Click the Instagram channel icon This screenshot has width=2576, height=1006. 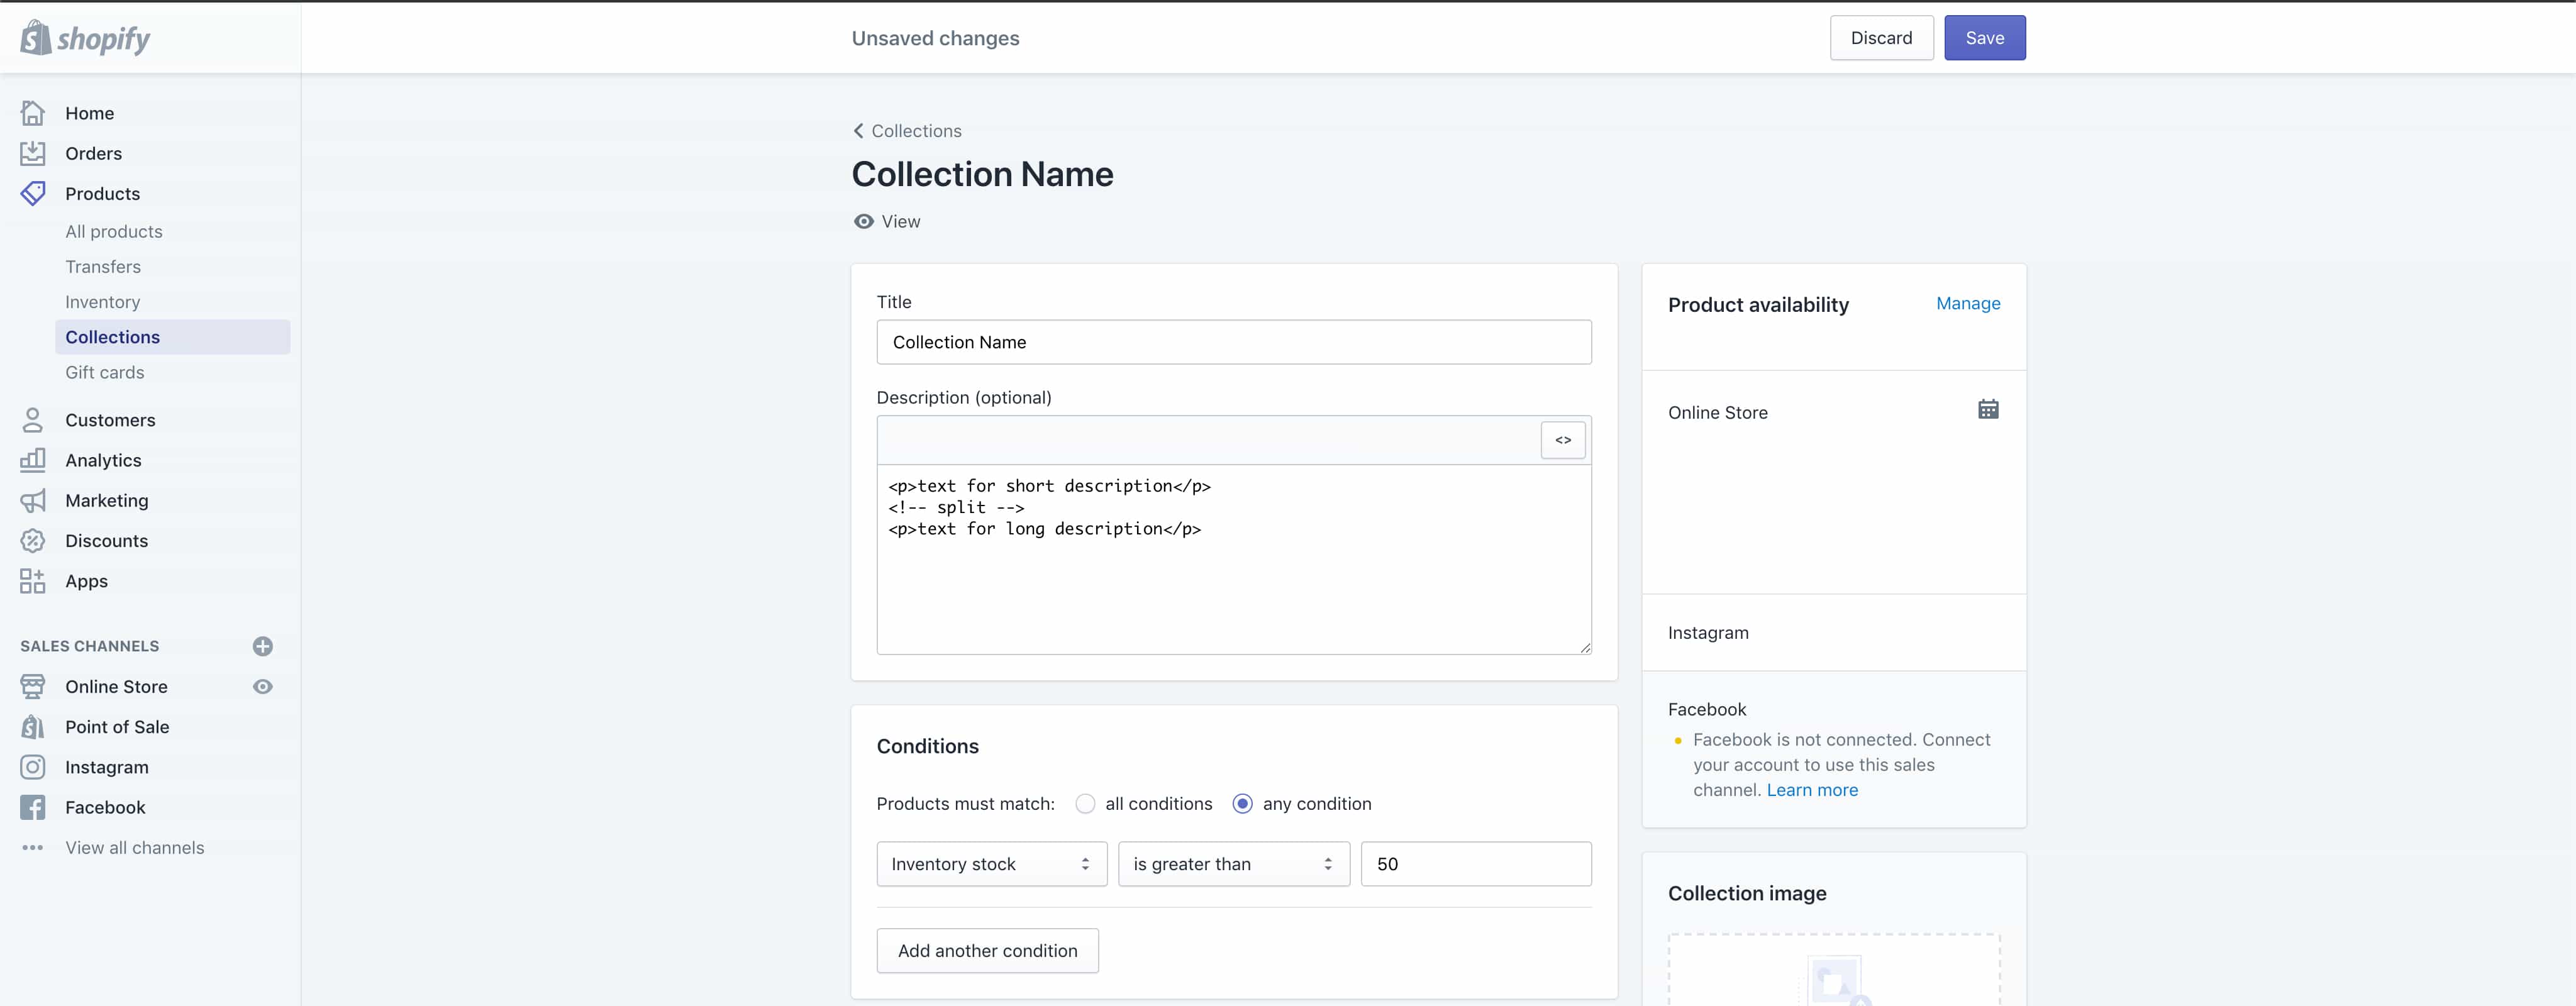pyautogui.click(x=33, y=767)
